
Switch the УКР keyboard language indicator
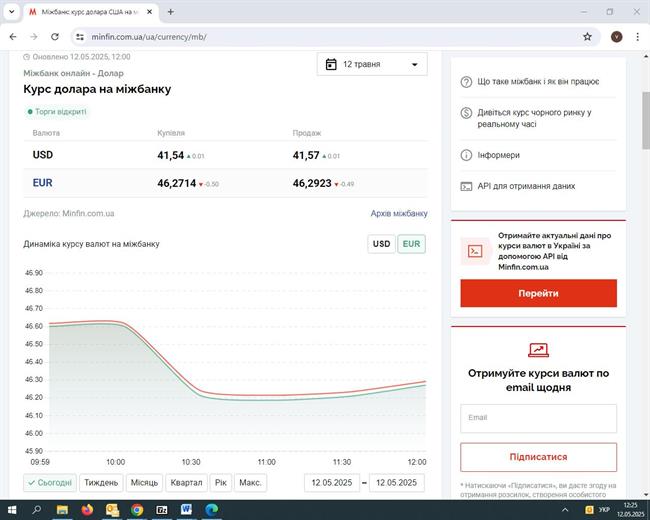(x=604, y=510)
